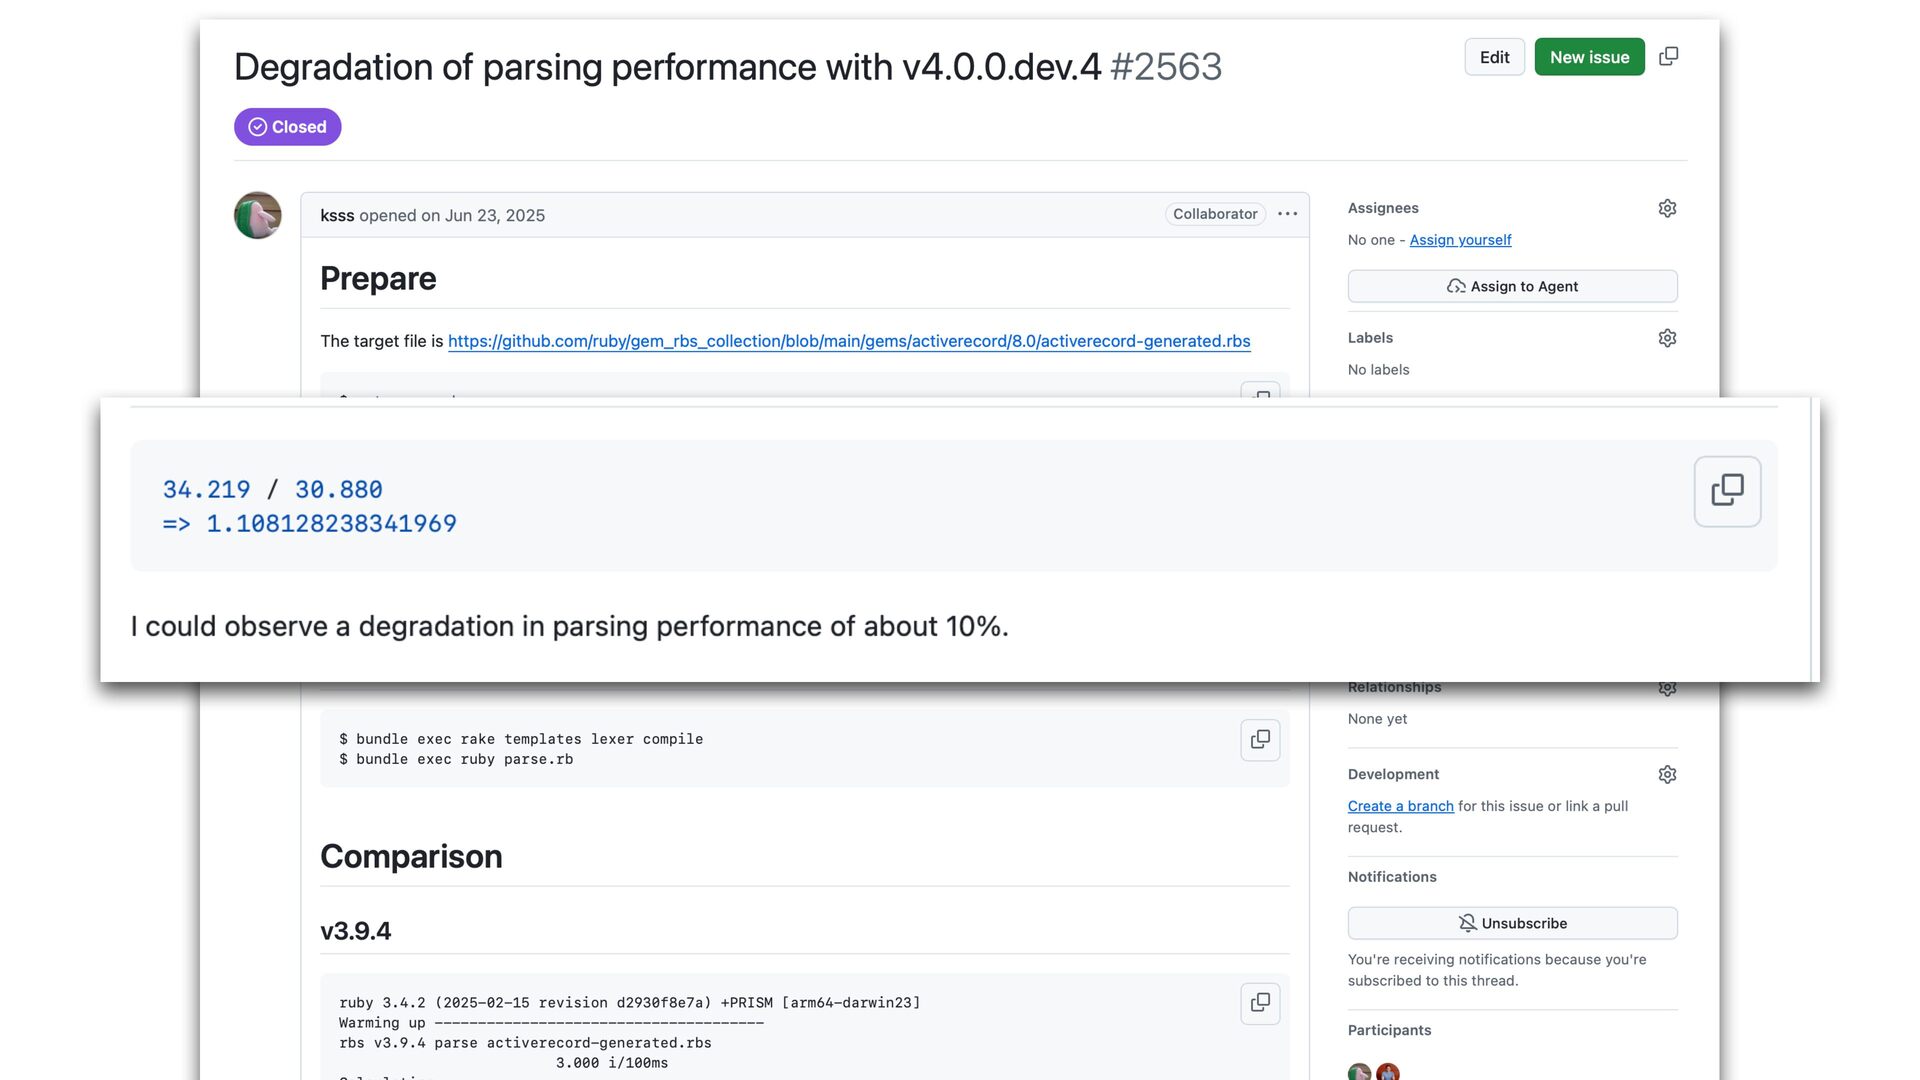1920x1080 pixels.
Task: Copy the ruby 3.4.2 benchmark output block
Action: pyautogui.click(x=1260, y=1003)
